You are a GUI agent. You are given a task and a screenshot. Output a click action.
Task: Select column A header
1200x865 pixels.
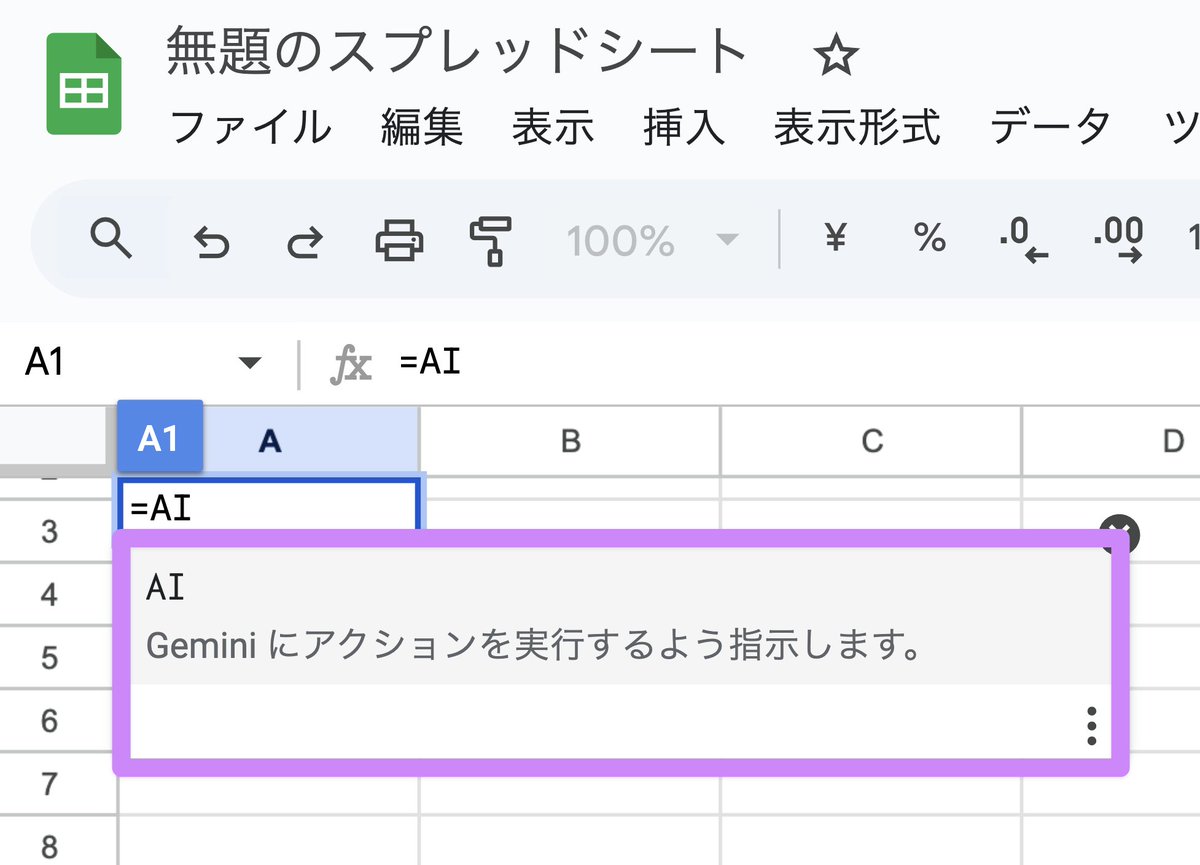[268, 440]
